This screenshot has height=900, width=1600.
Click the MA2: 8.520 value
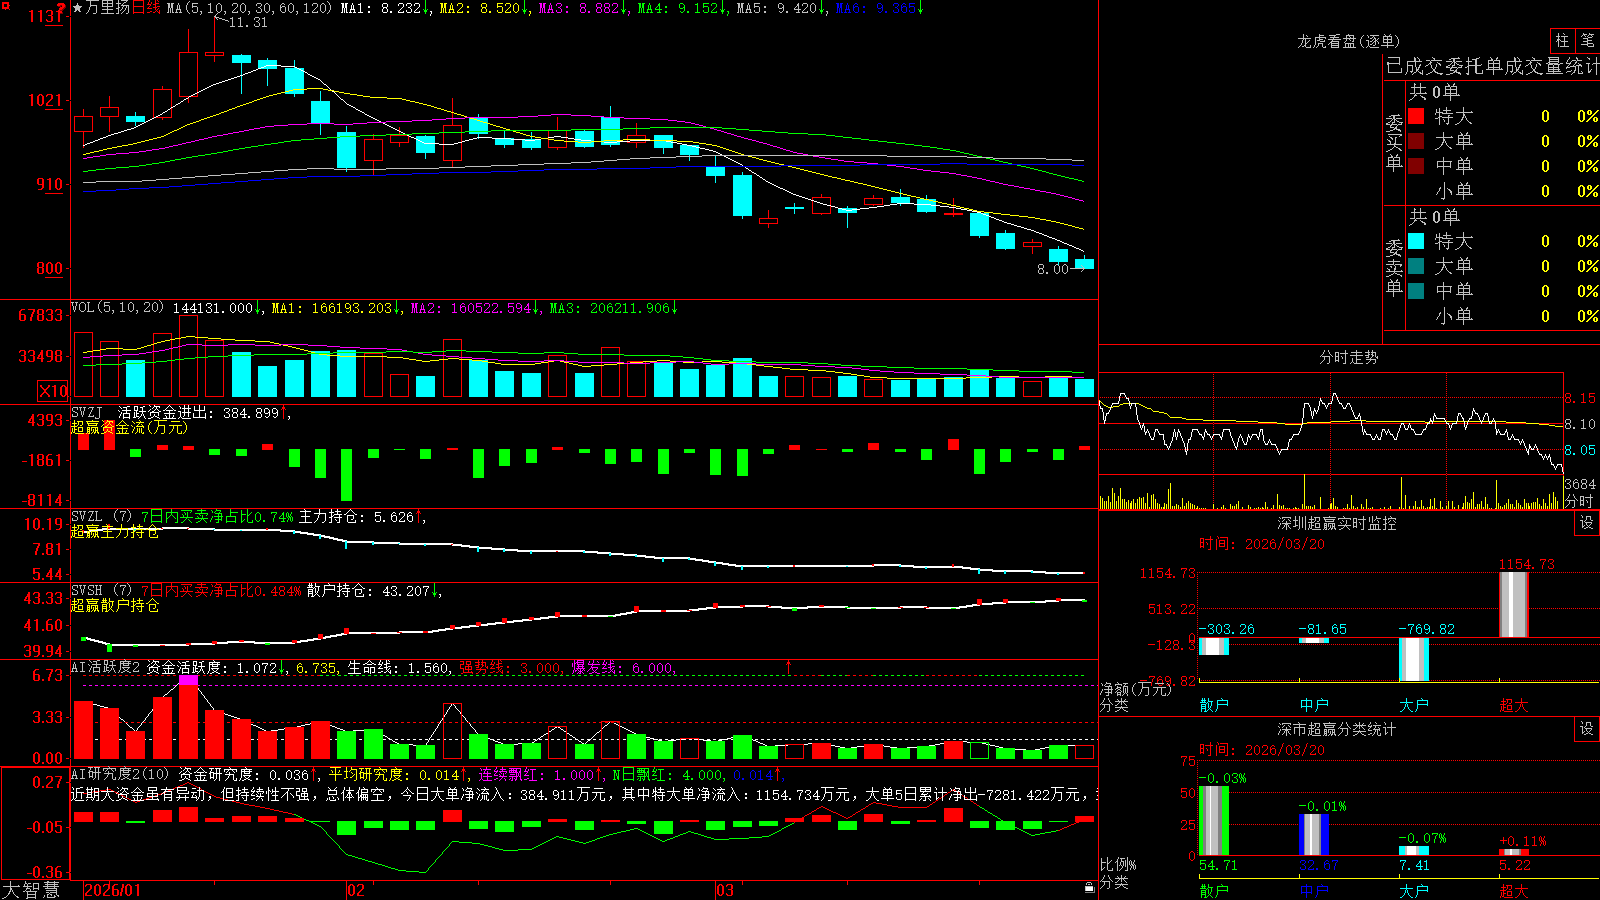[485, 8]
